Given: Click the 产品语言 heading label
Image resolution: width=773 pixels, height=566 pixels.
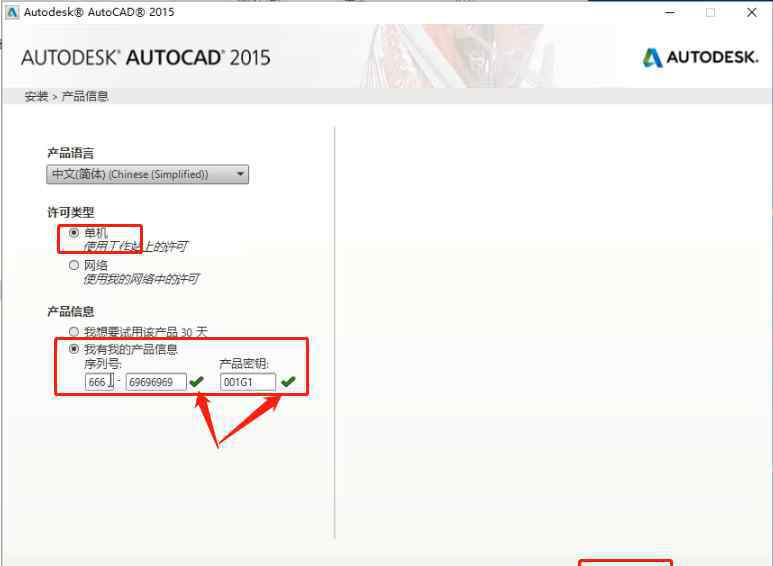Looking at the screenshot, I should pyautogui.click(x=70, y=153).
